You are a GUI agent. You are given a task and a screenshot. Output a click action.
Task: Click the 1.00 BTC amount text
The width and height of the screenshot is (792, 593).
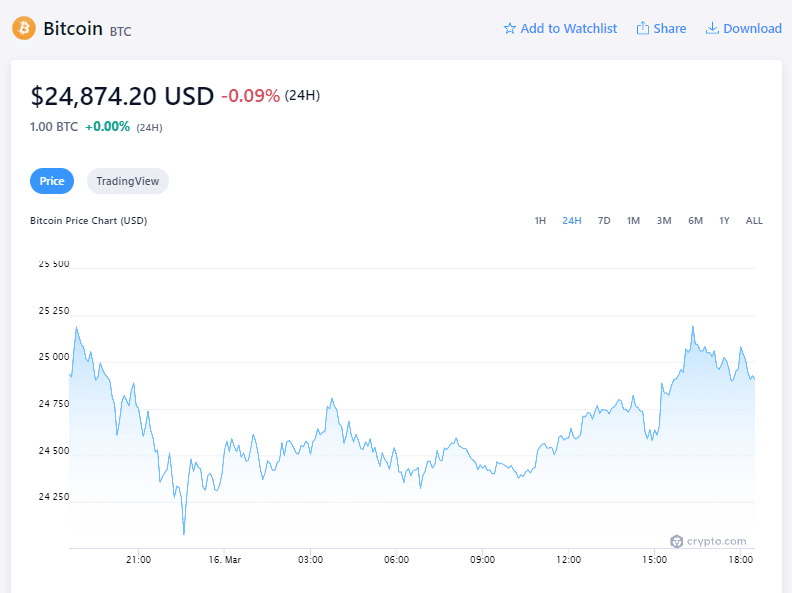pyautogui.click(x=54, y=126)
